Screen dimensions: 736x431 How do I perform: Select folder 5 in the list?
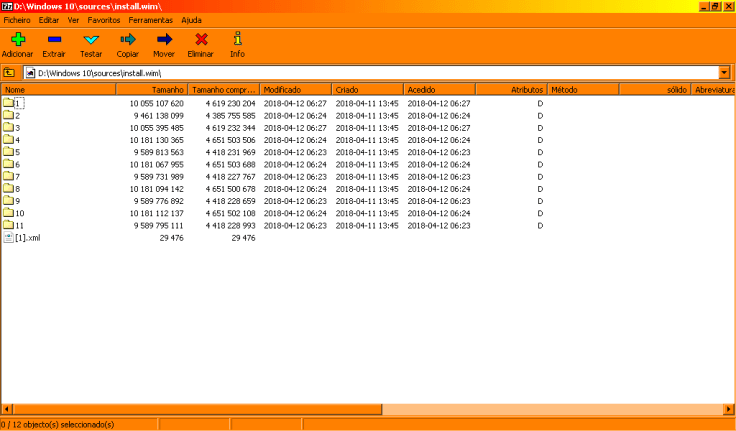coord(17,152)
